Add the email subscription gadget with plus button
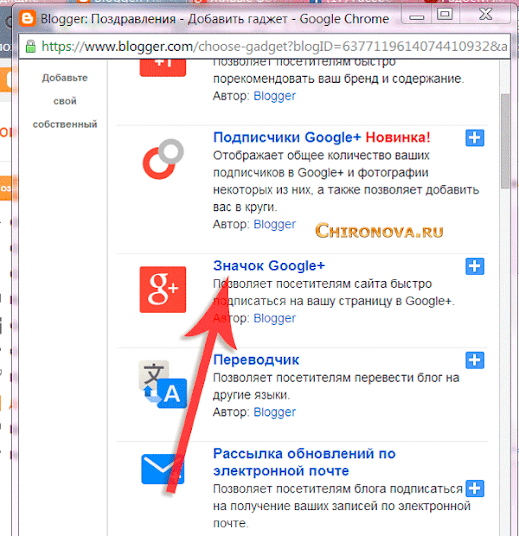The width and height of the screenshot is (519, 536). [475, 488]
